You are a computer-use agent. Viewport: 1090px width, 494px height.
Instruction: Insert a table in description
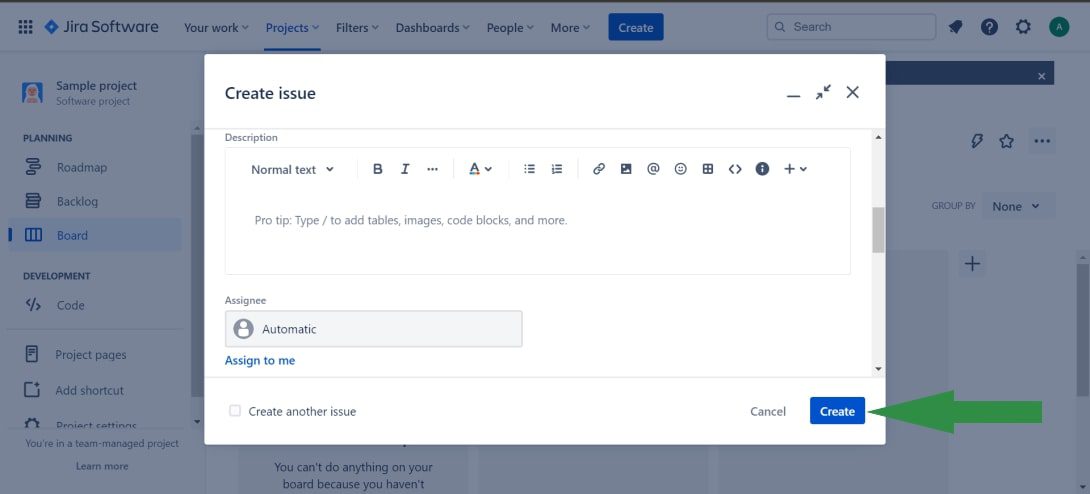[708, 169]
